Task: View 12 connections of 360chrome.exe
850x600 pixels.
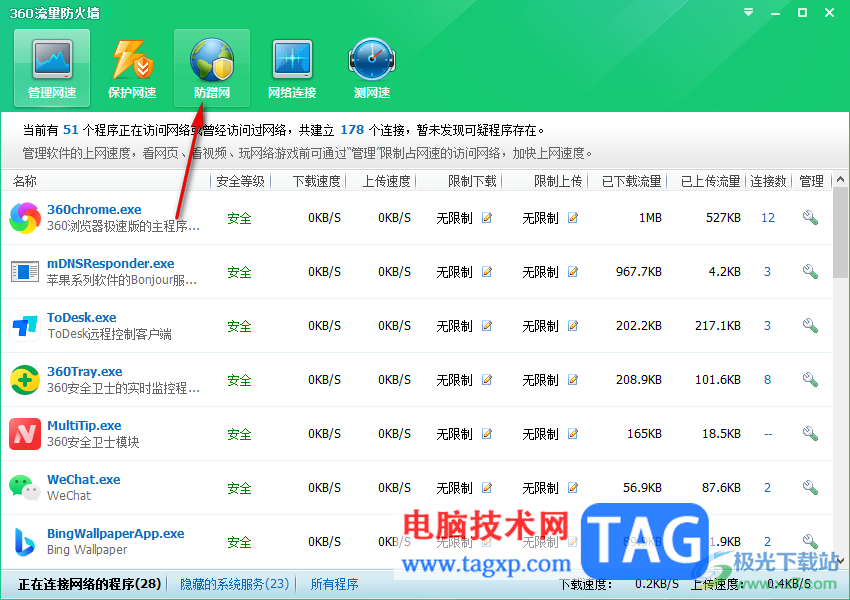Action: click(768, 218)
